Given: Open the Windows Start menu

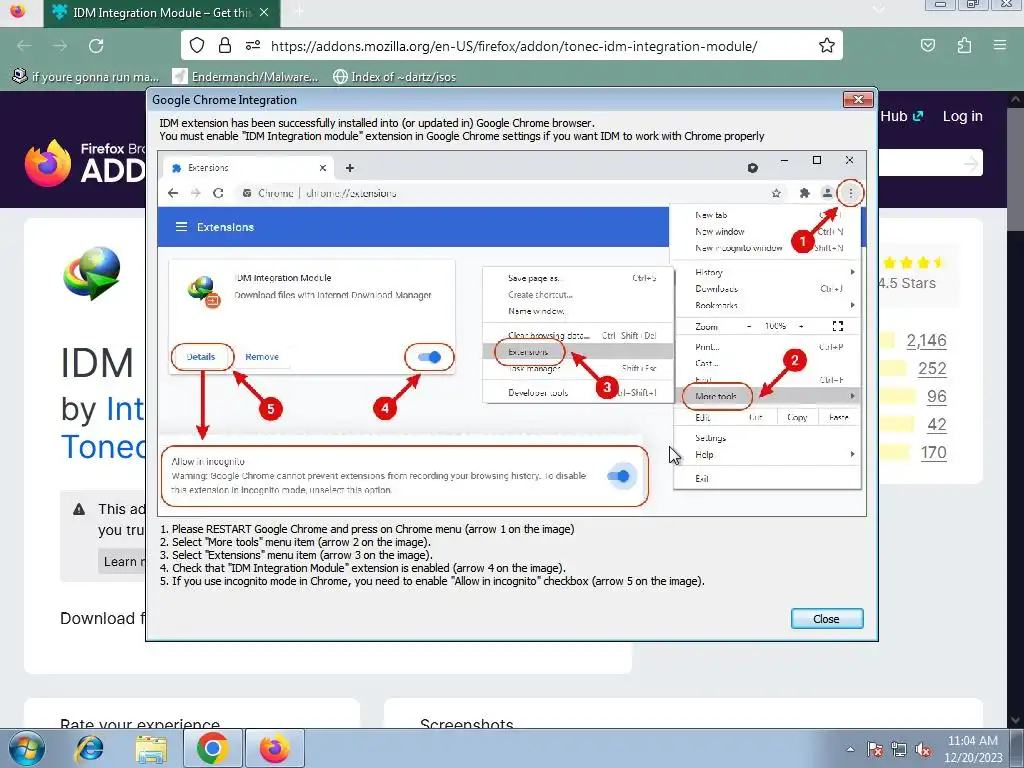Looking at the screenshot, I should point(26,748).
